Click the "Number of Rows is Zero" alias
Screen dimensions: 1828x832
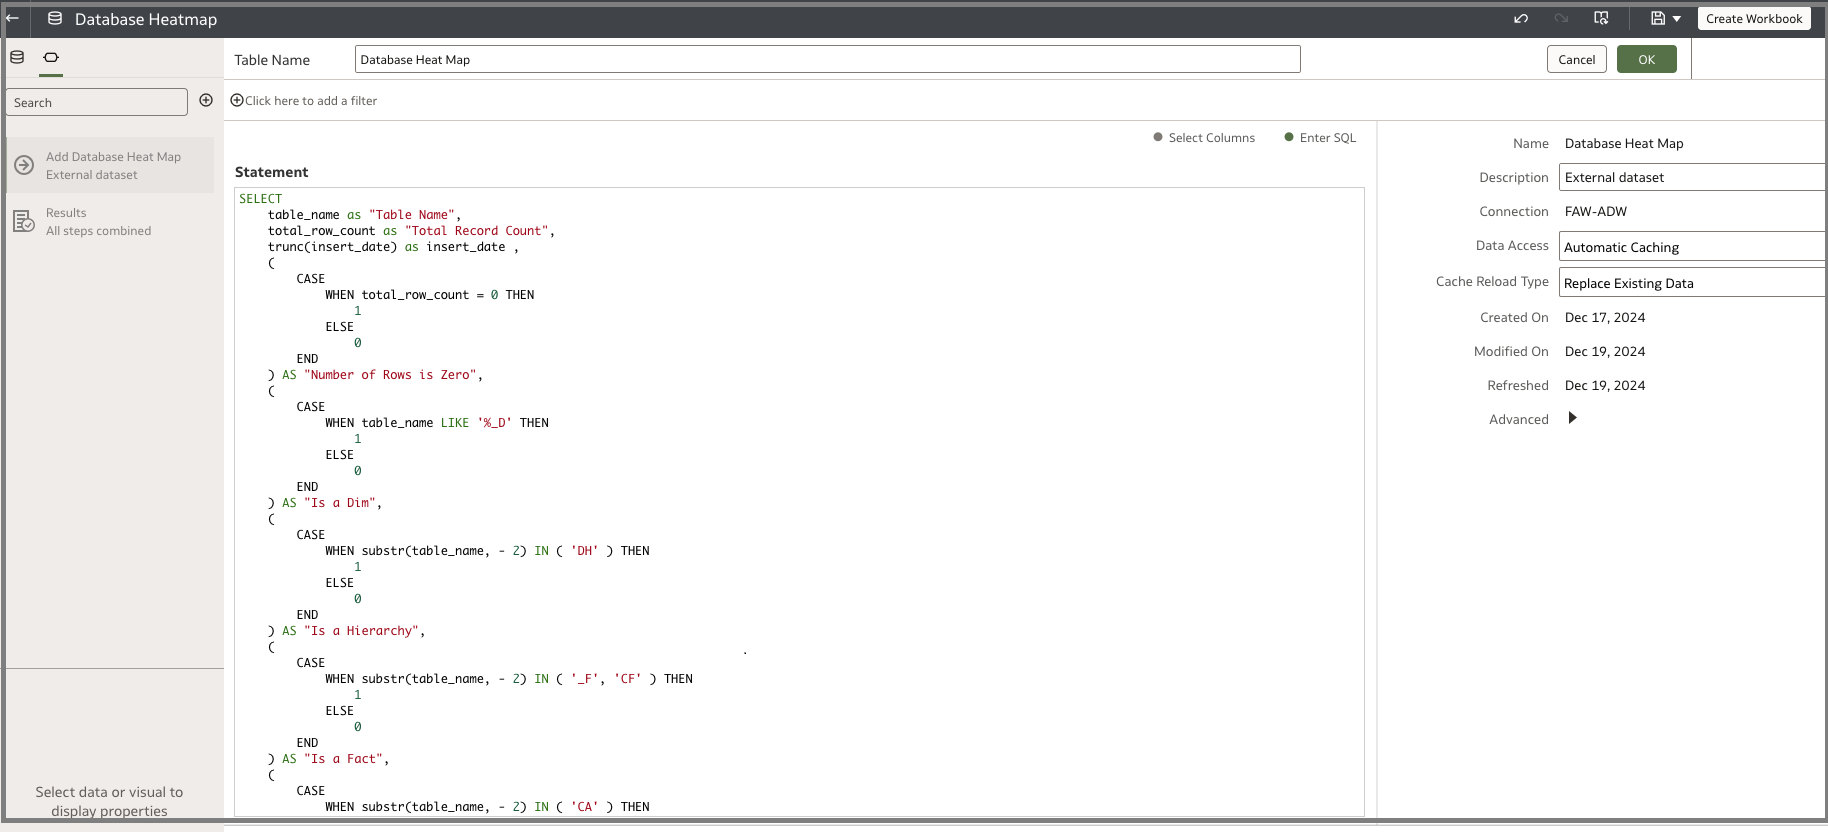tap(390, 374)
